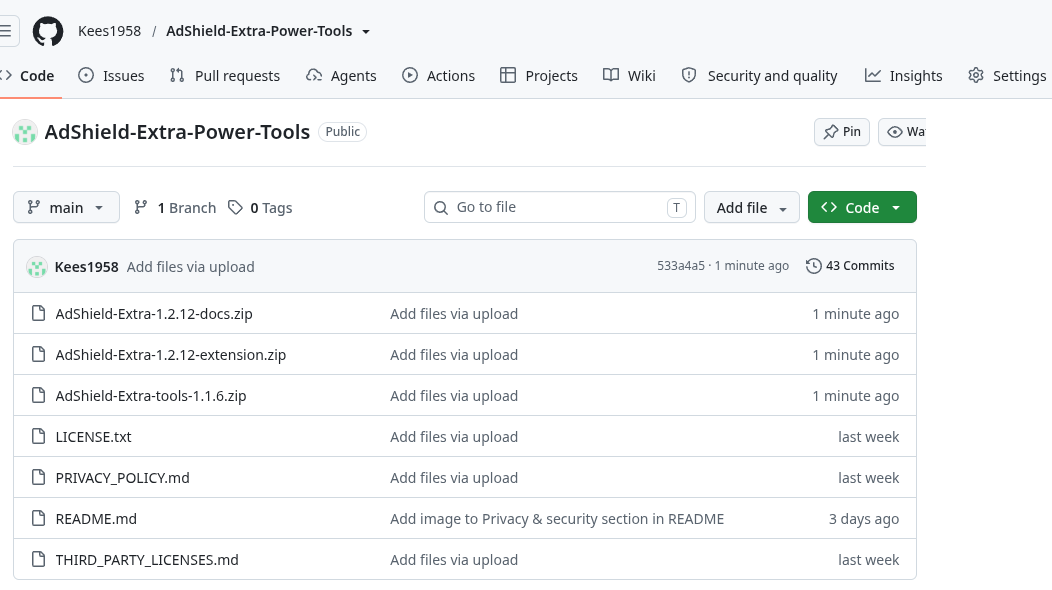Open latest commit message in header row

coord(191,267)
